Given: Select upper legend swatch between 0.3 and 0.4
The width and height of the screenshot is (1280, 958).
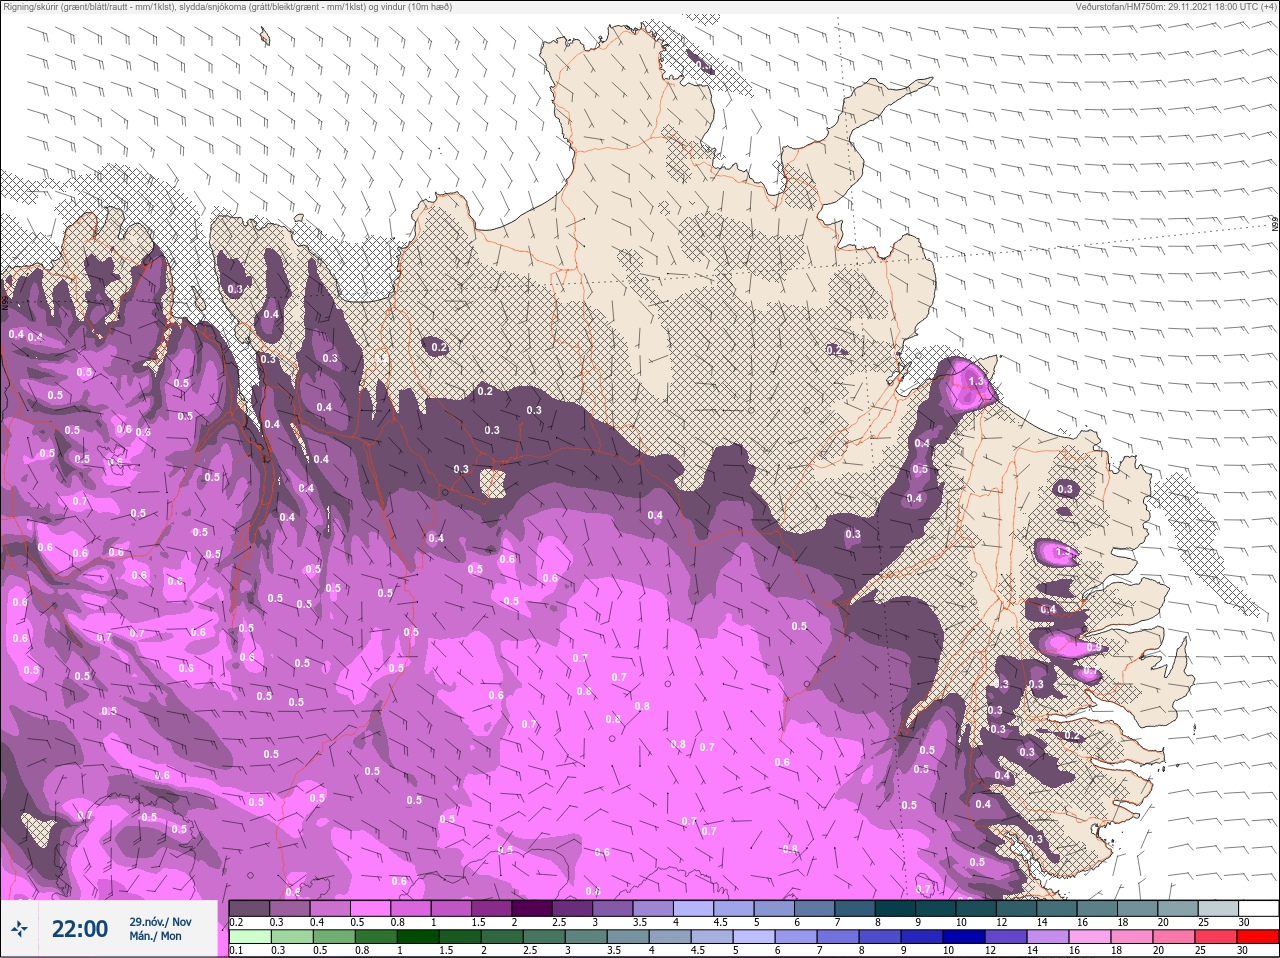Looking at the screenshot, I should [x=290, y=908].
